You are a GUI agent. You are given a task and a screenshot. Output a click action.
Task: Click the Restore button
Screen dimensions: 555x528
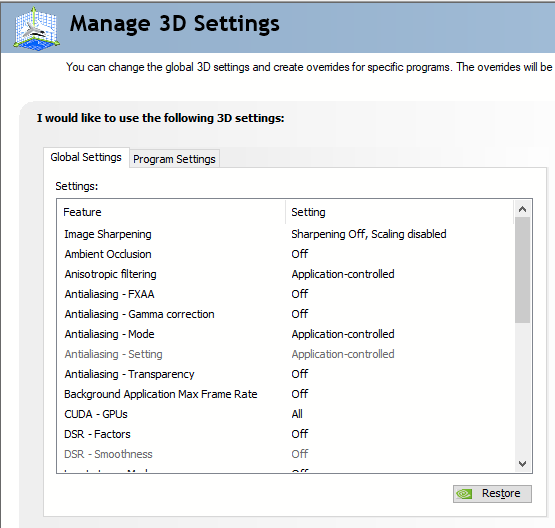click(492, 493)
